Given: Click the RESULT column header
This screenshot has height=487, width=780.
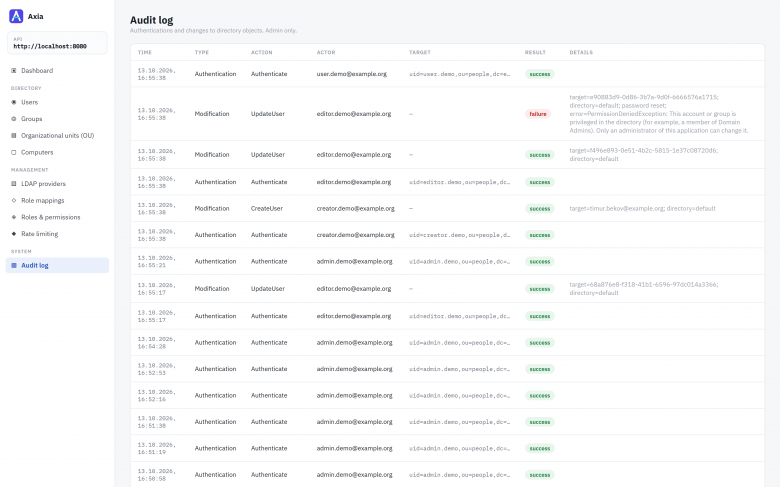Looking at the screenshot, I should click(x=535, y=52).
